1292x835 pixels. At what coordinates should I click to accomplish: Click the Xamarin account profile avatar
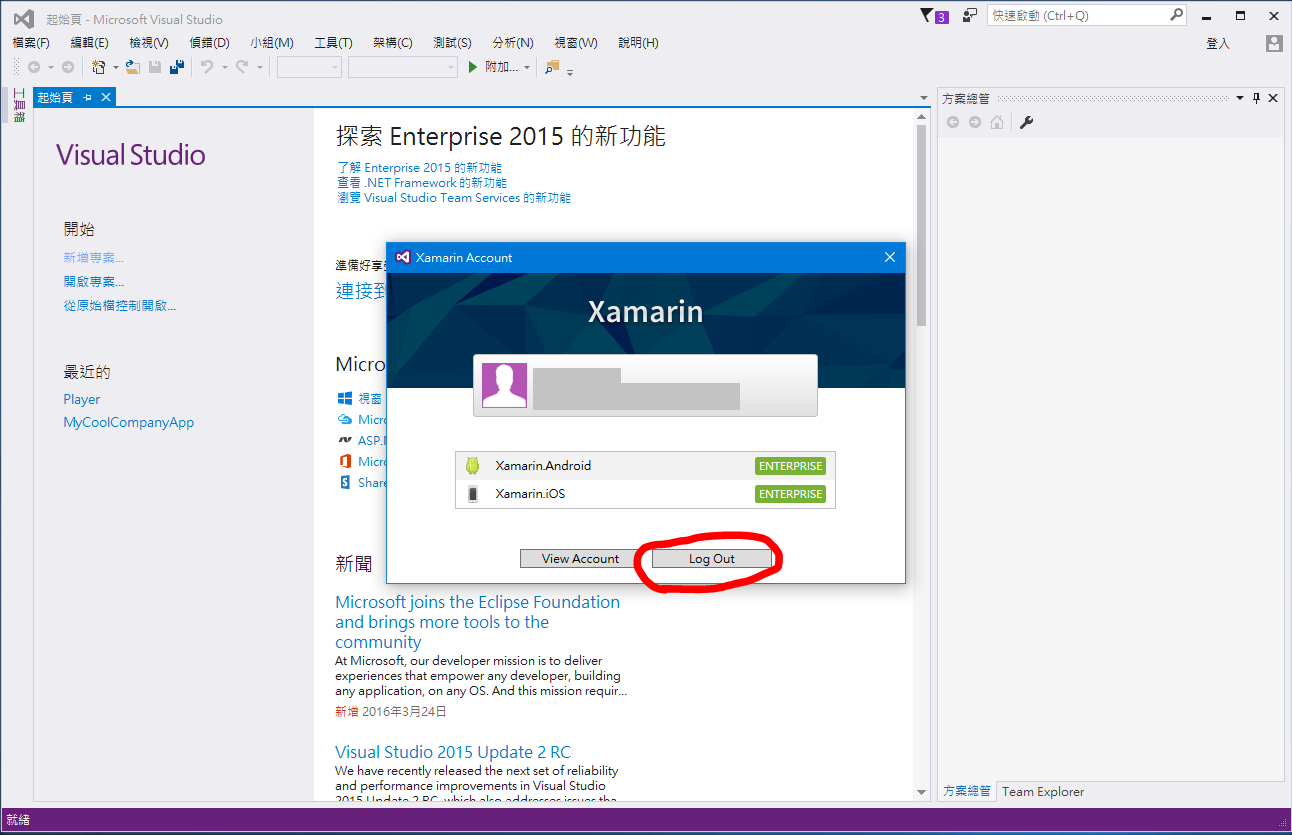[x=504, y=385]
